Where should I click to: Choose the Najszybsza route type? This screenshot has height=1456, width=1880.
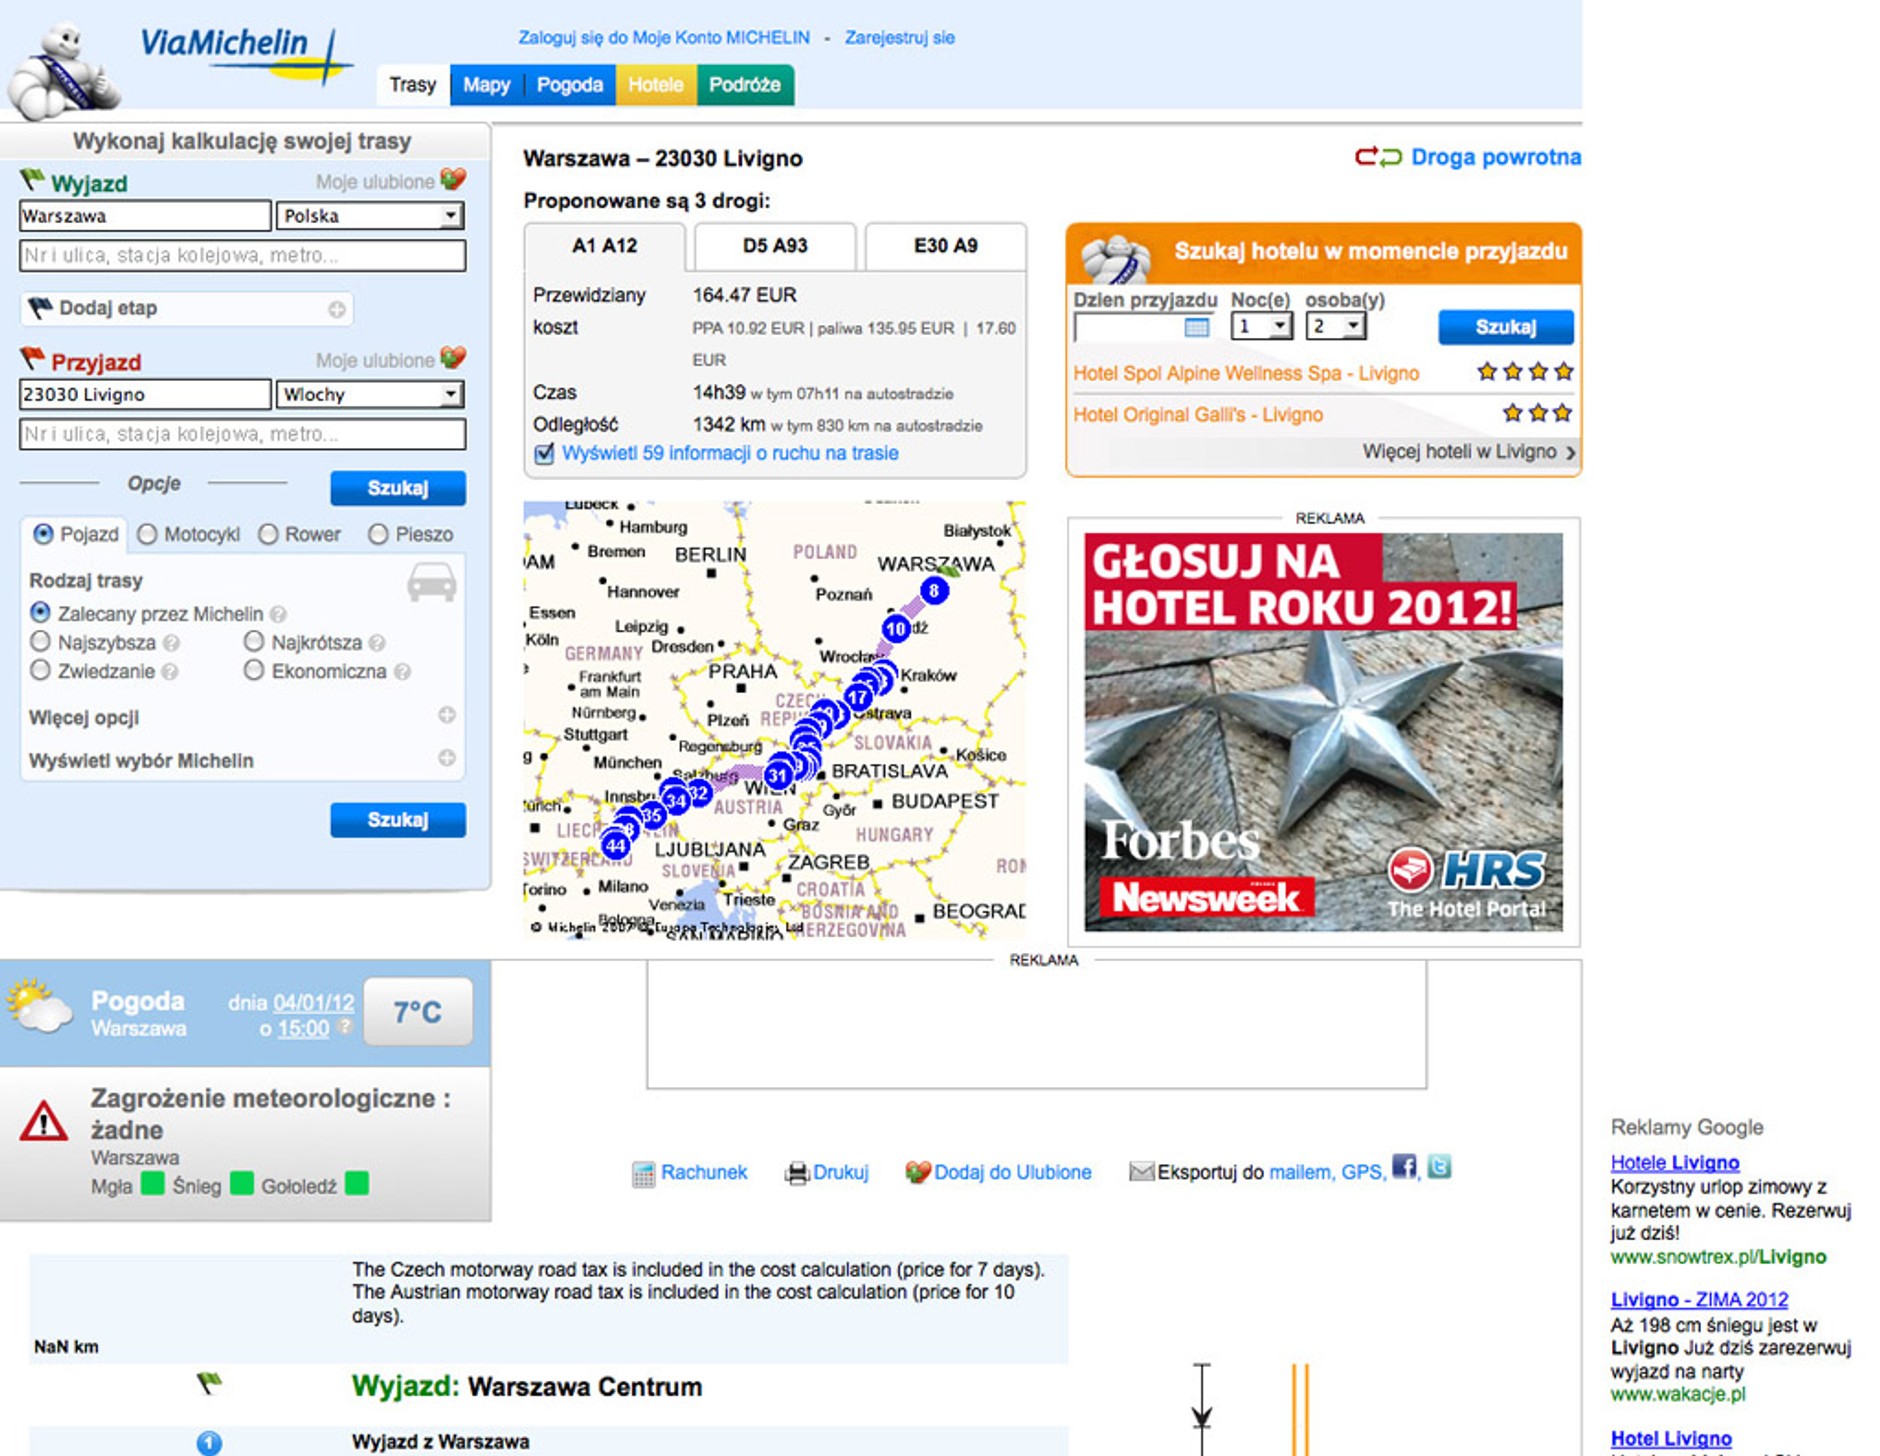point(41,642)
